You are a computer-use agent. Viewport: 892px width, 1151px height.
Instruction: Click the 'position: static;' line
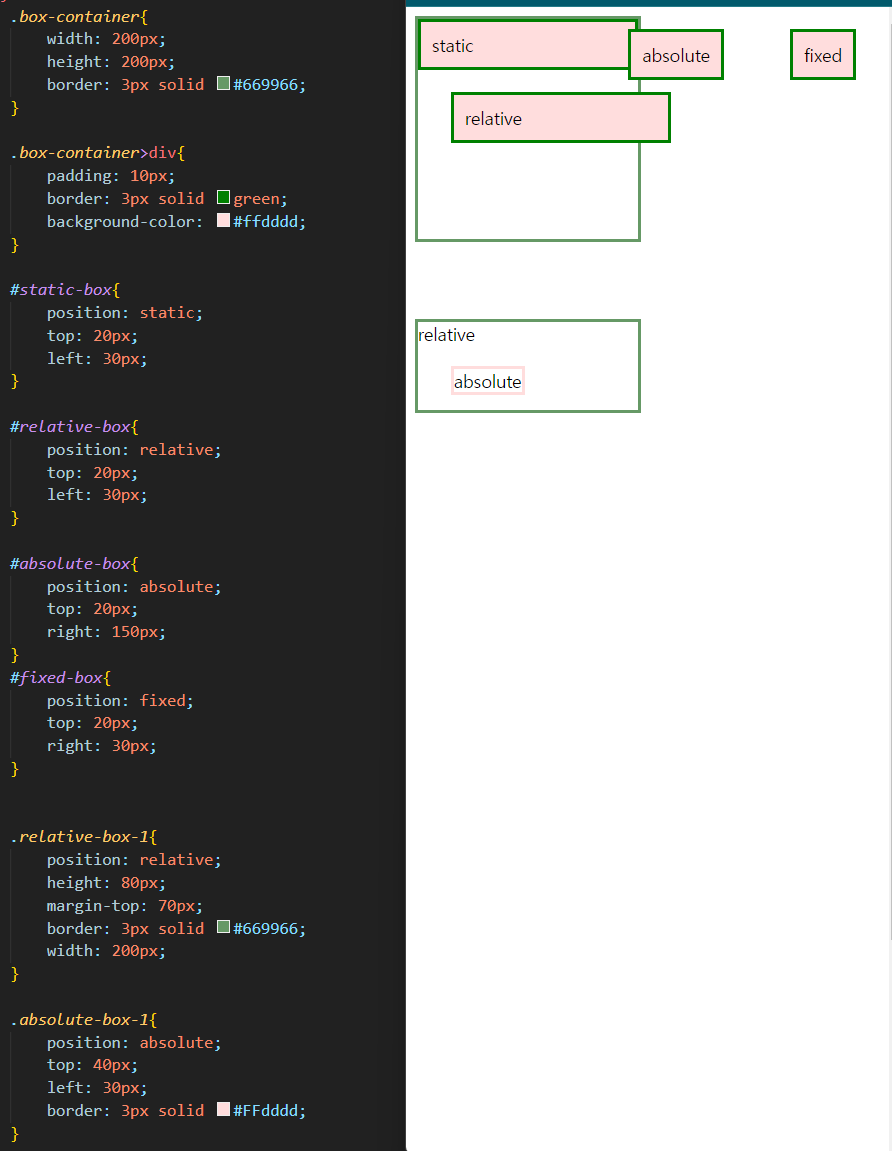point(125,313)
